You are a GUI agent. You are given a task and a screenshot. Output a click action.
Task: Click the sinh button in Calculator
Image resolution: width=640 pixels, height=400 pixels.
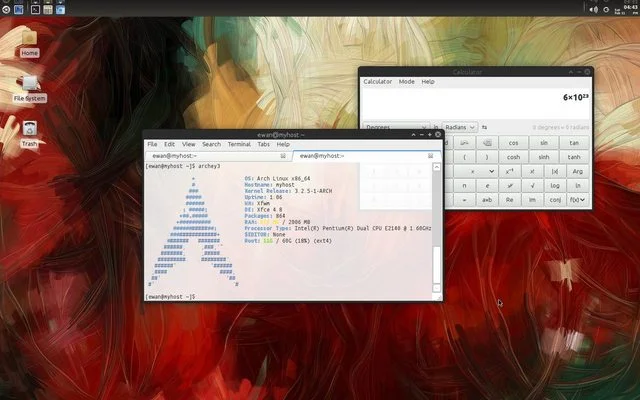[544, 157]
